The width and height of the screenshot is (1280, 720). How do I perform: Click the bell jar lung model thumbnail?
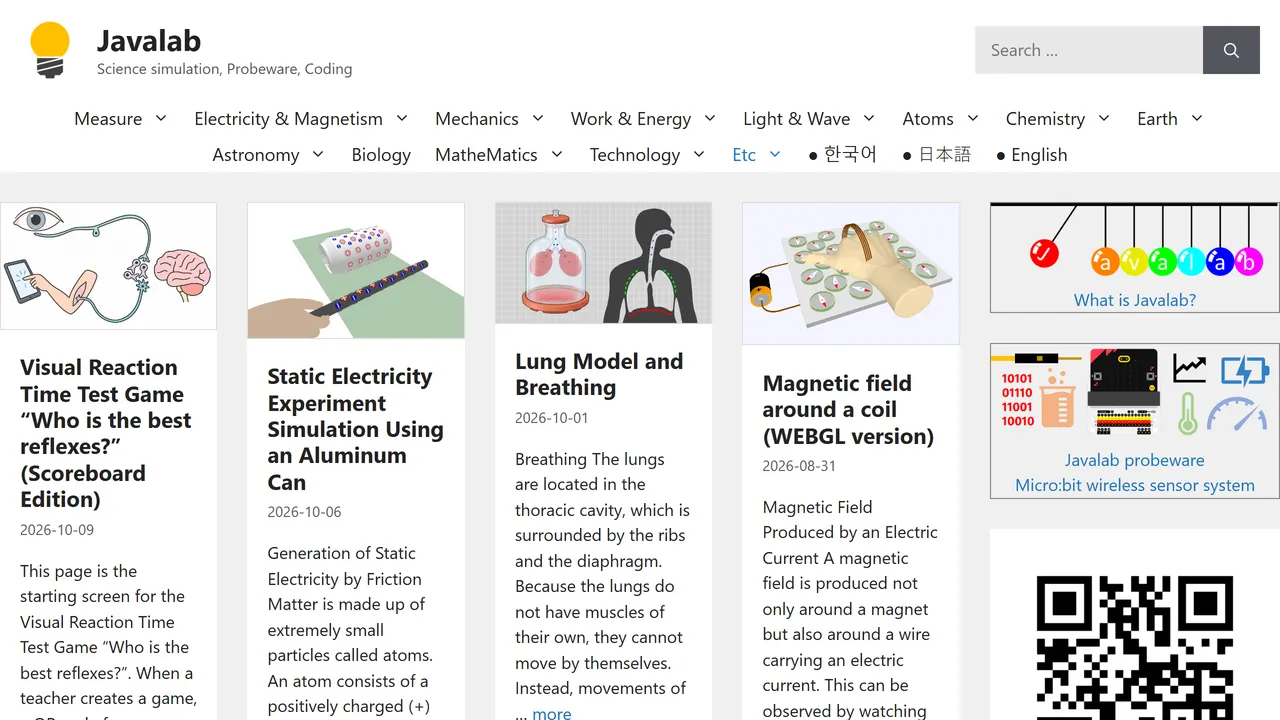tap(603, 263)
